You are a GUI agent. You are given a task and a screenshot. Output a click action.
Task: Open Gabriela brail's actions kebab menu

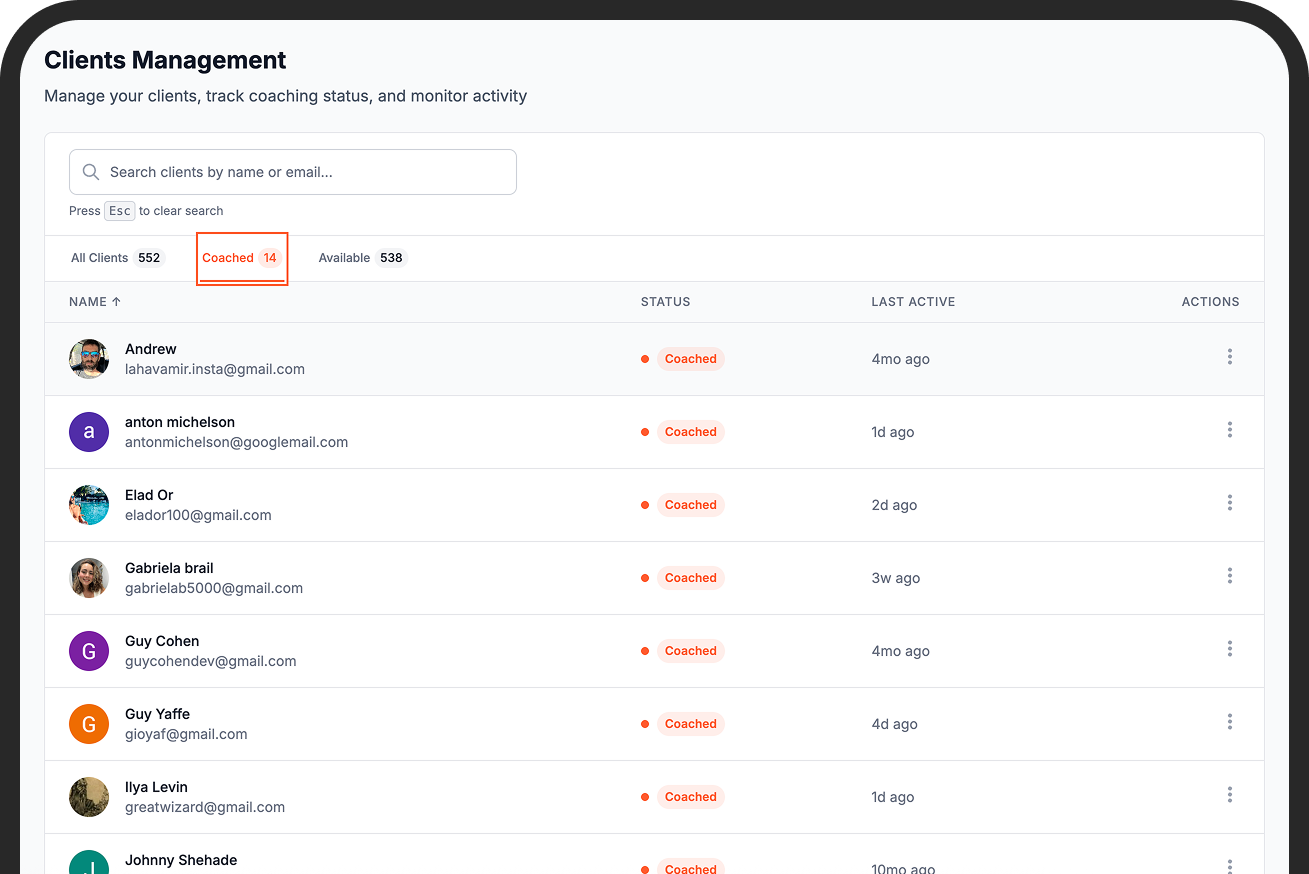coord(1229,576)
